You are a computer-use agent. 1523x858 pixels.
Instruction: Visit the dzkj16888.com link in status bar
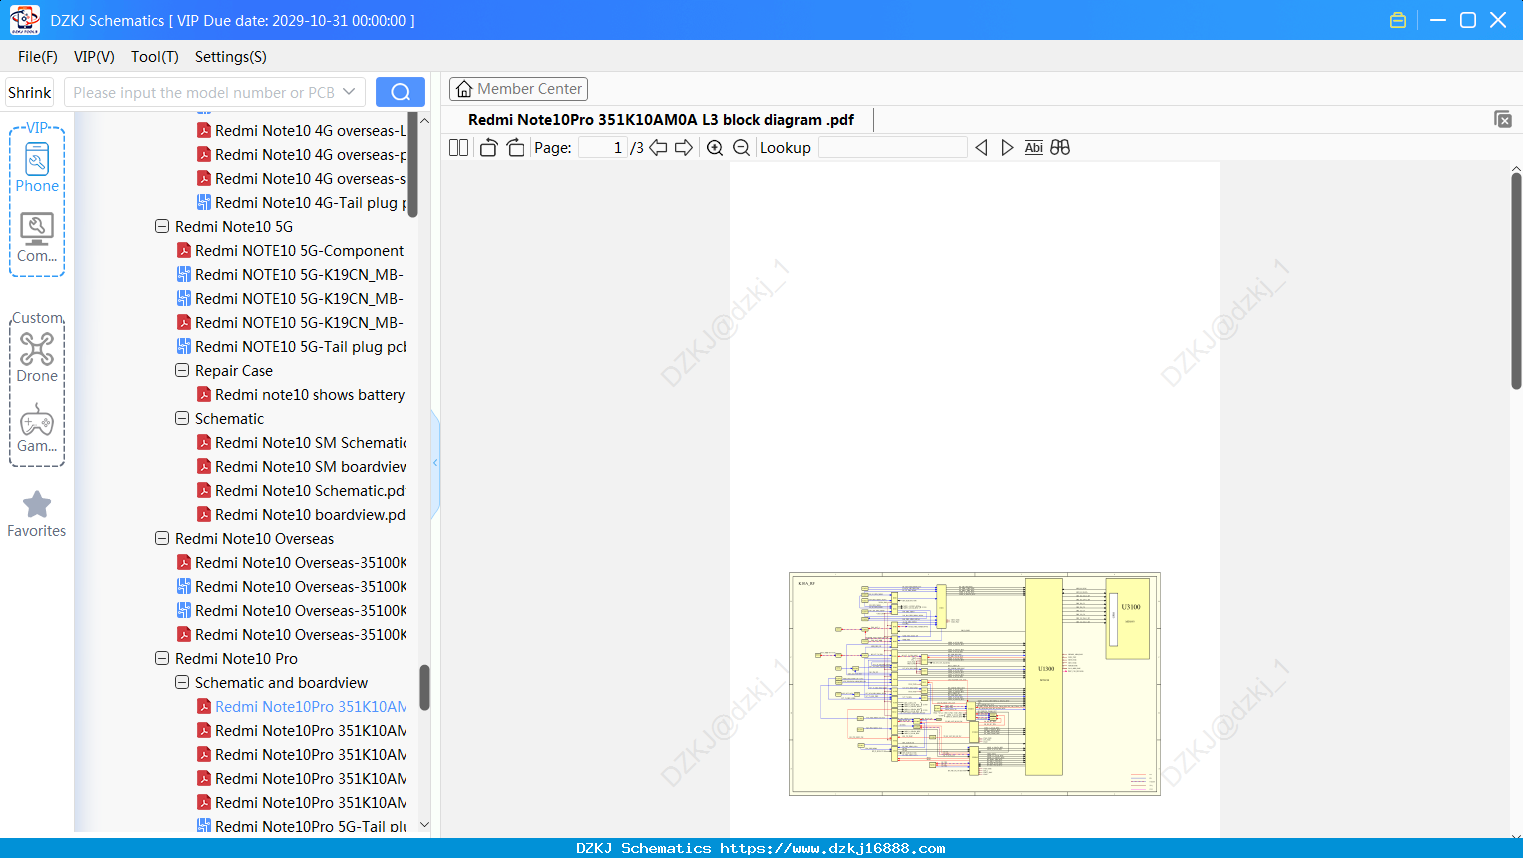[833, 848]
